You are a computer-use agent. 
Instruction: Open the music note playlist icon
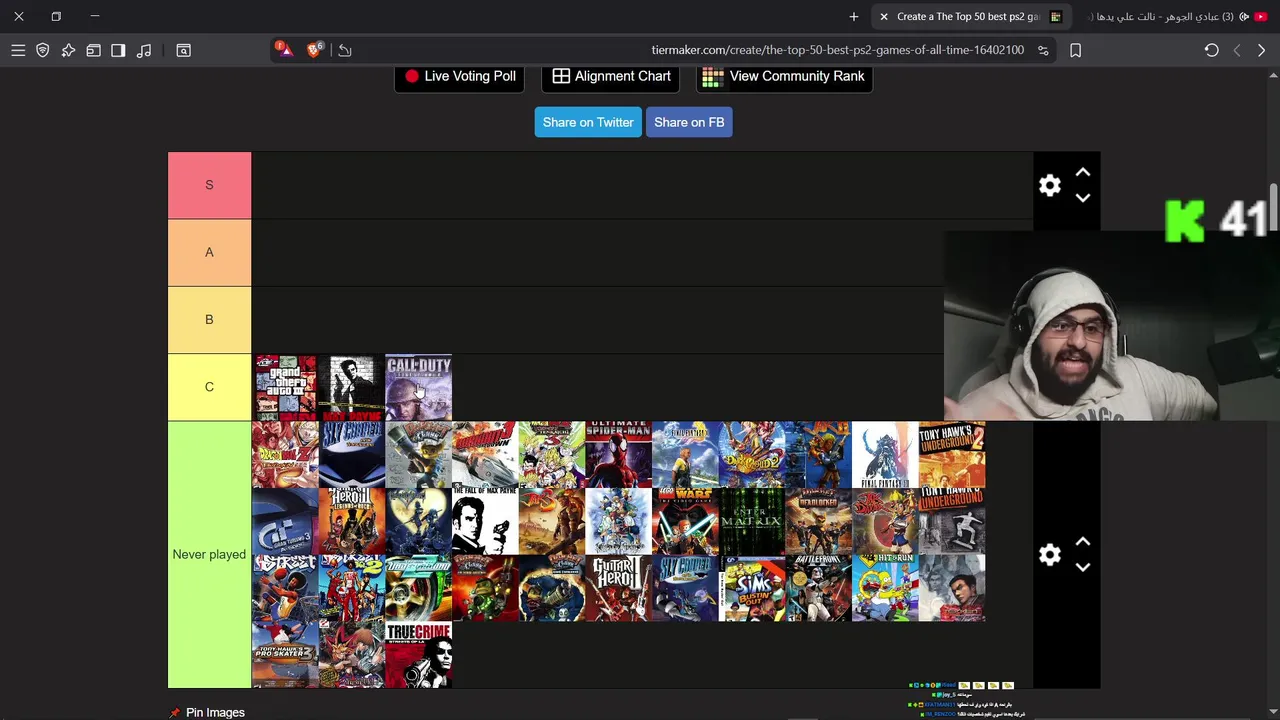point(144,50)
